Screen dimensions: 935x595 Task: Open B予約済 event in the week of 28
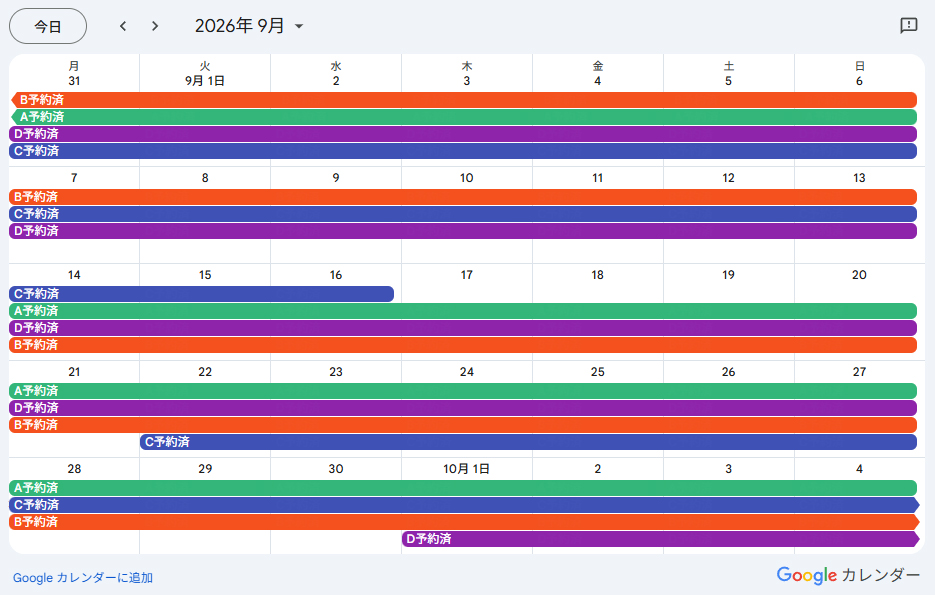click(x=464, y=522)
